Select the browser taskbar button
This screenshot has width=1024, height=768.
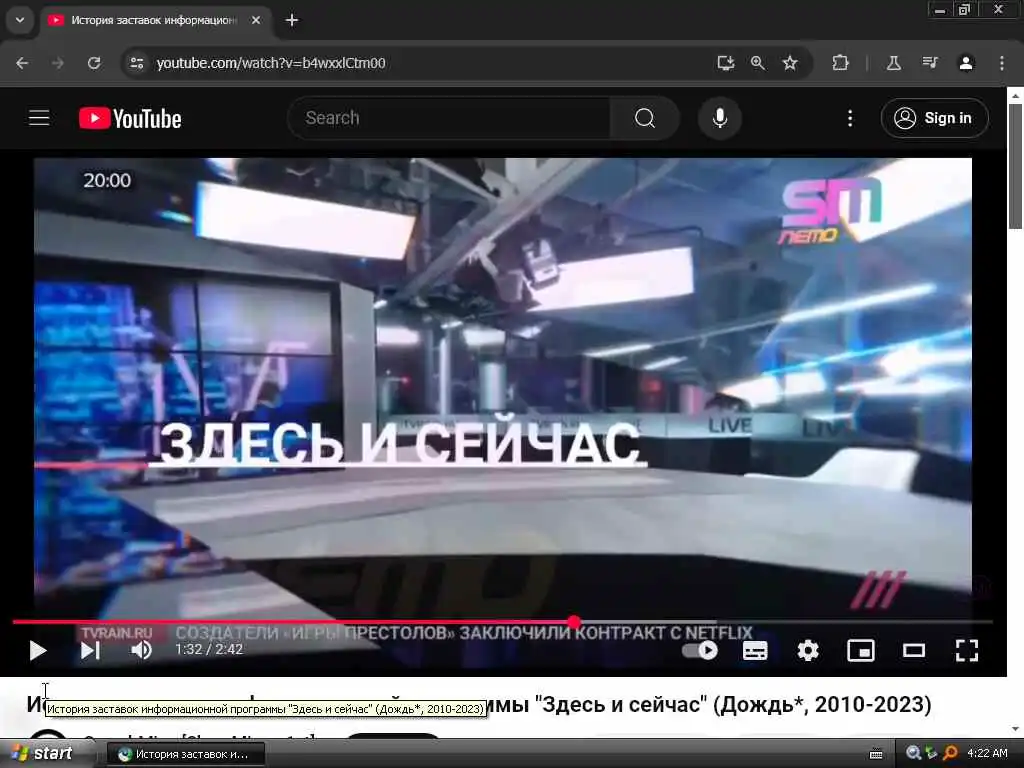(x=185, y=754)
